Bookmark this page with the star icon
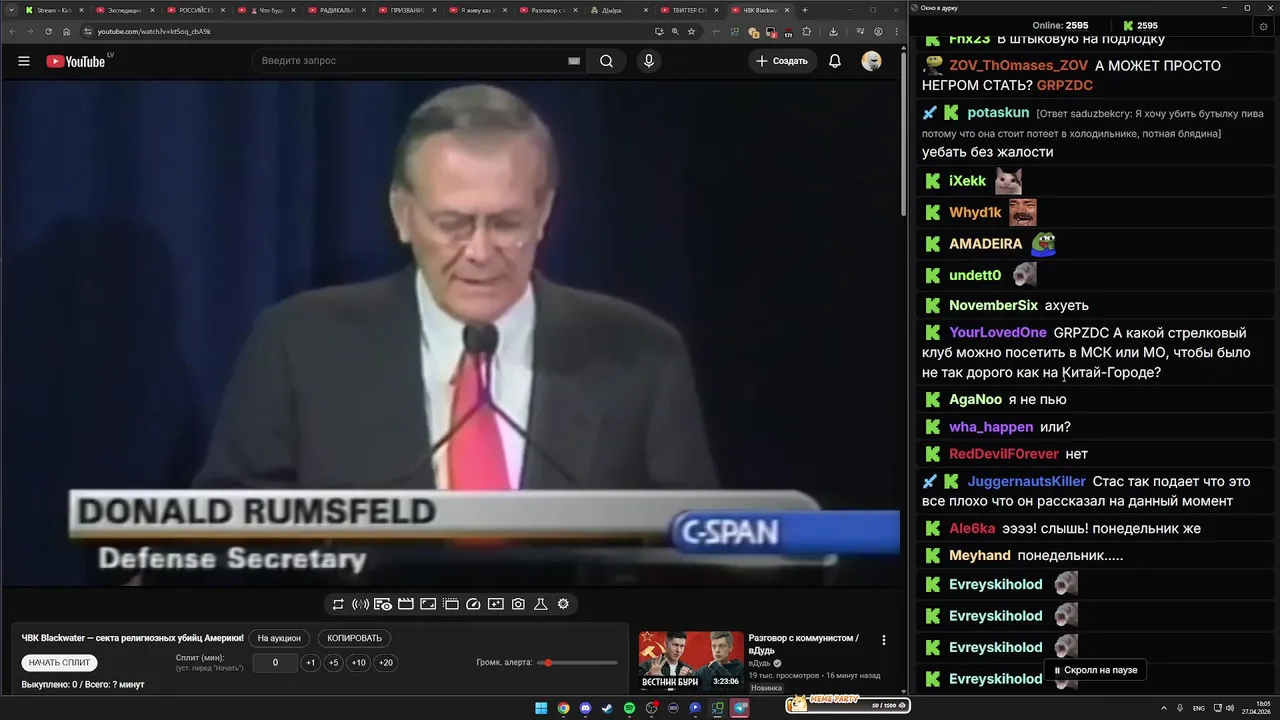Viewport: 1280px width, 720px height. (x=691, y=31)
